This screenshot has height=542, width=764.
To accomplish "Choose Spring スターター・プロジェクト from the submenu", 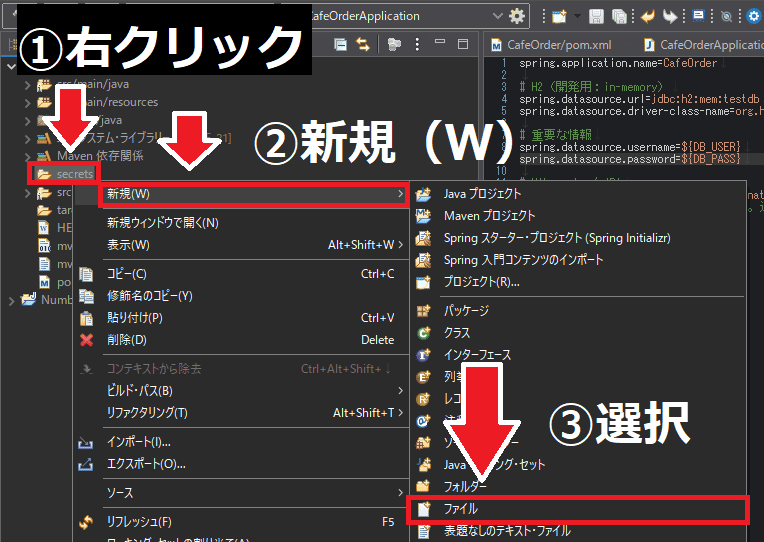I will [556, 238].
